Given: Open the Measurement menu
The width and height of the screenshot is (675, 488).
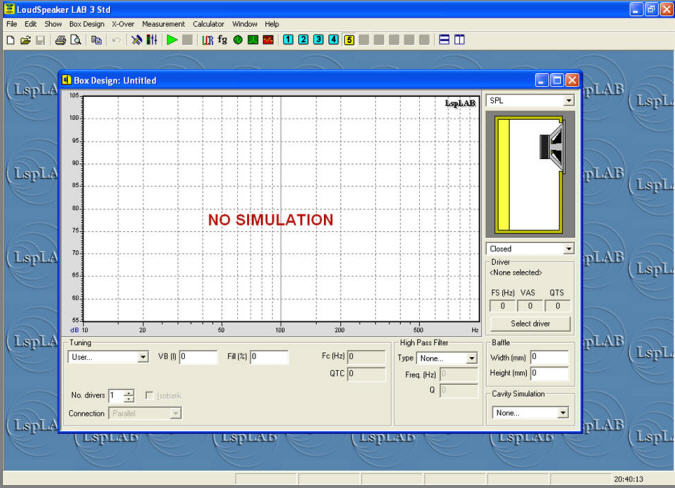Looking at the screenshot, I should click(163, 24).
